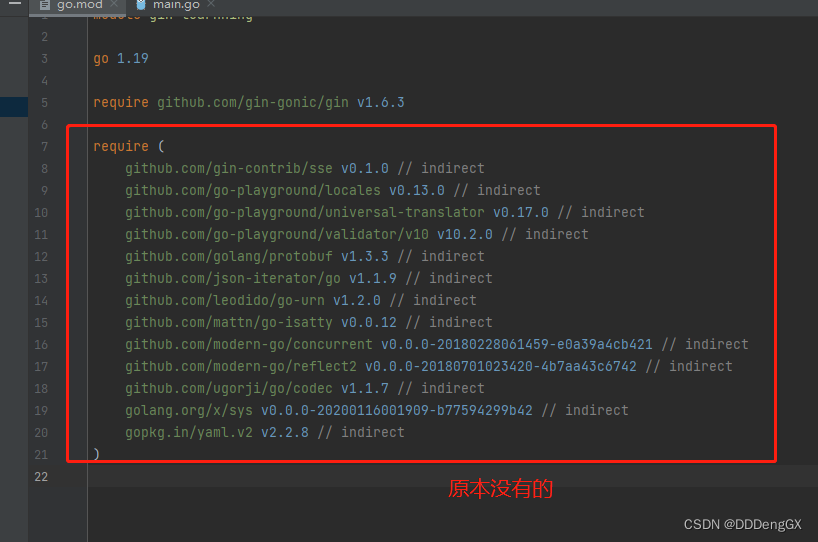The height and width of the screenshot is (542, 818).
Task: Click the closing parenthesis on line 21
Action: click(96, 454)
